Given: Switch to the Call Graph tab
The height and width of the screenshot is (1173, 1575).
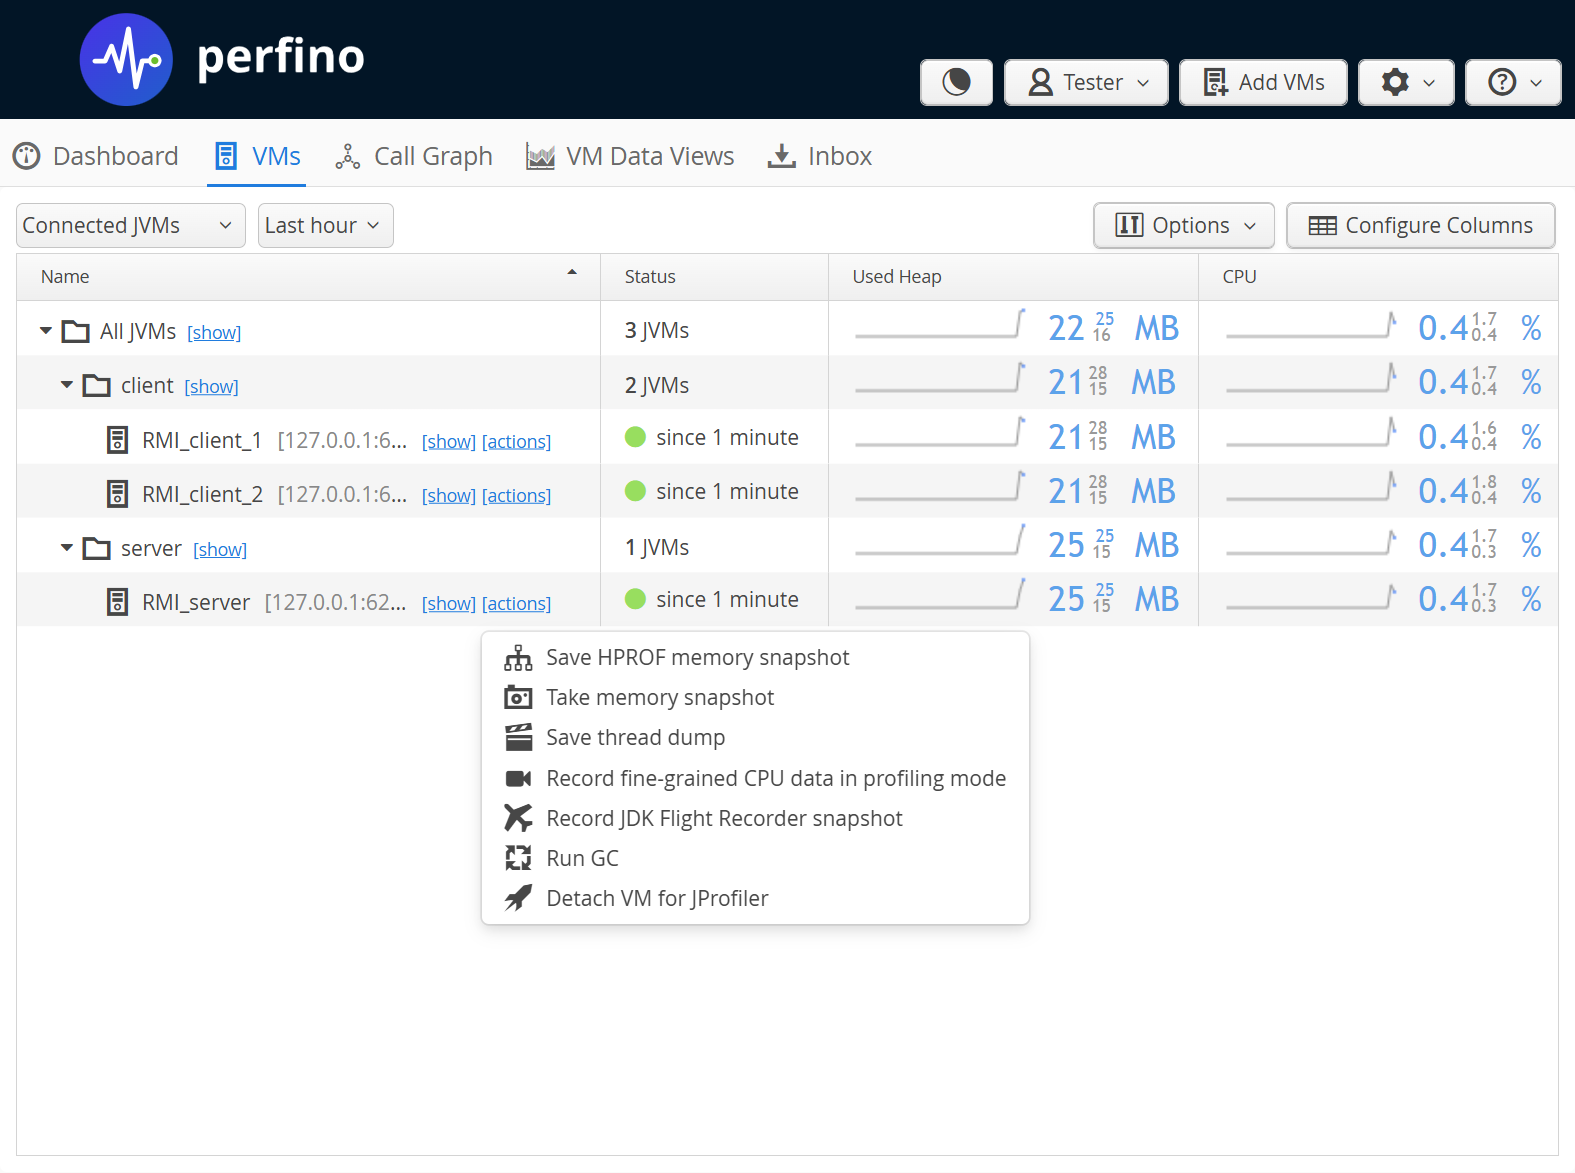Looking at the screenshot, I should pos(415,156).
